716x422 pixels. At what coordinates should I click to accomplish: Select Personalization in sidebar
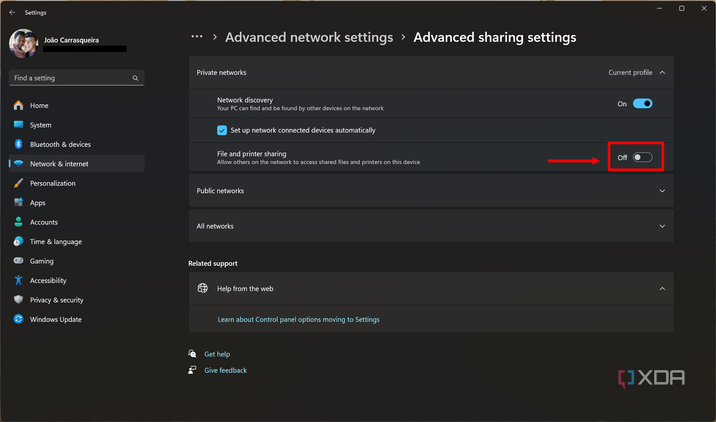tap(77, 183)
